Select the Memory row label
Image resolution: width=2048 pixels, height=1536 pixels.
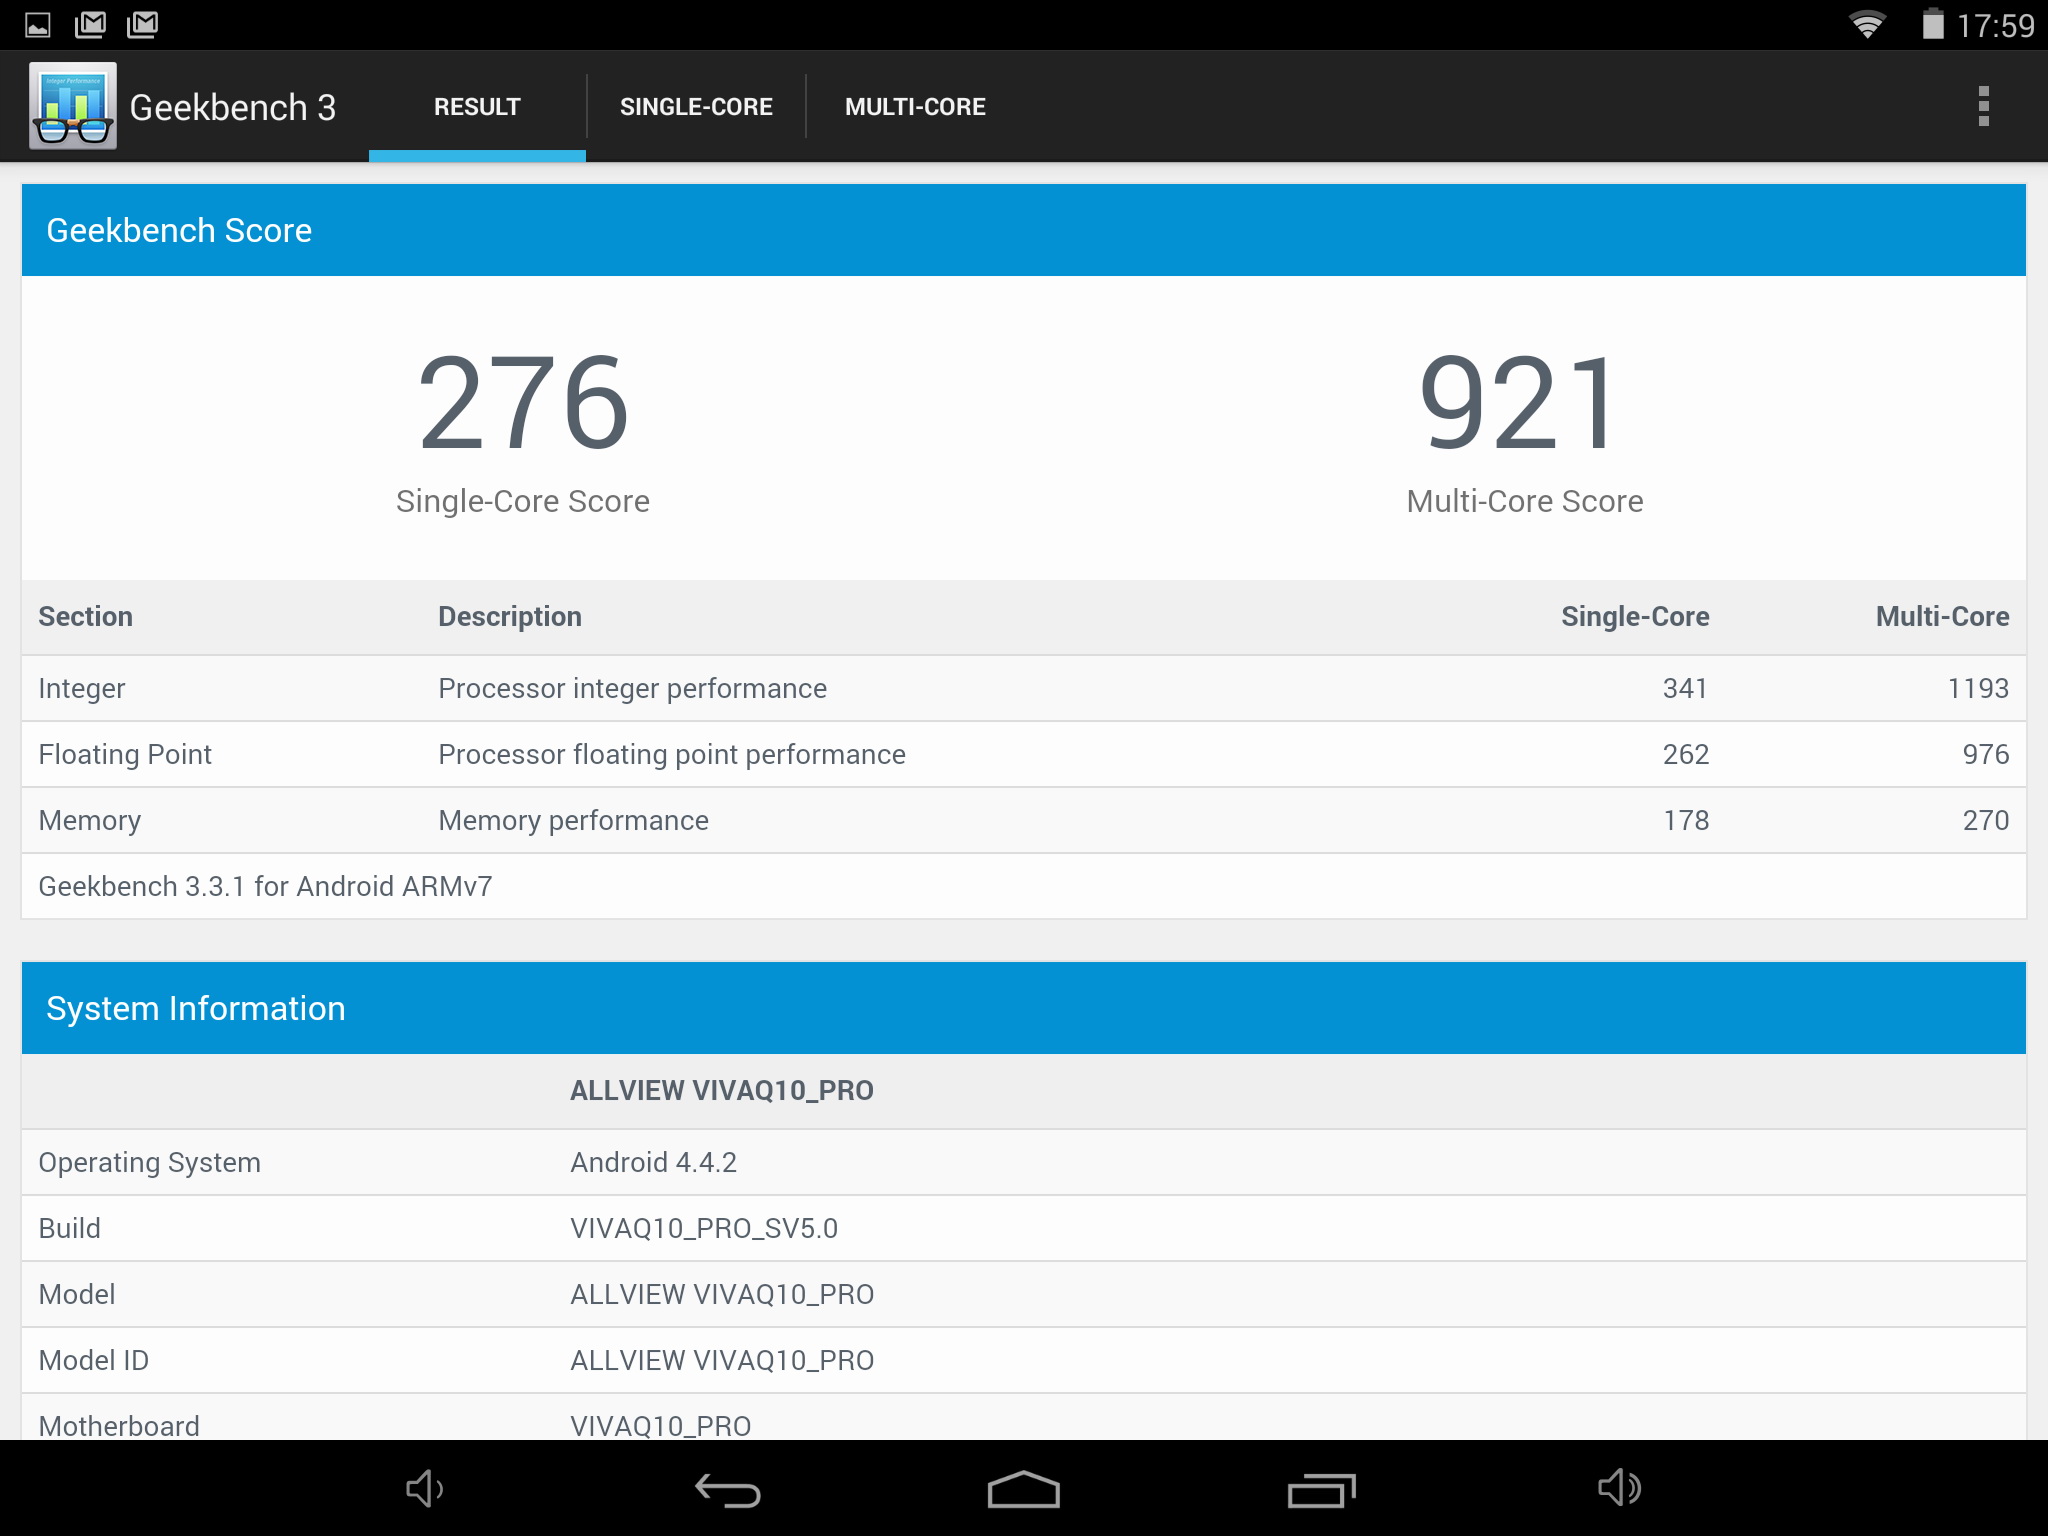pos(90,821)
